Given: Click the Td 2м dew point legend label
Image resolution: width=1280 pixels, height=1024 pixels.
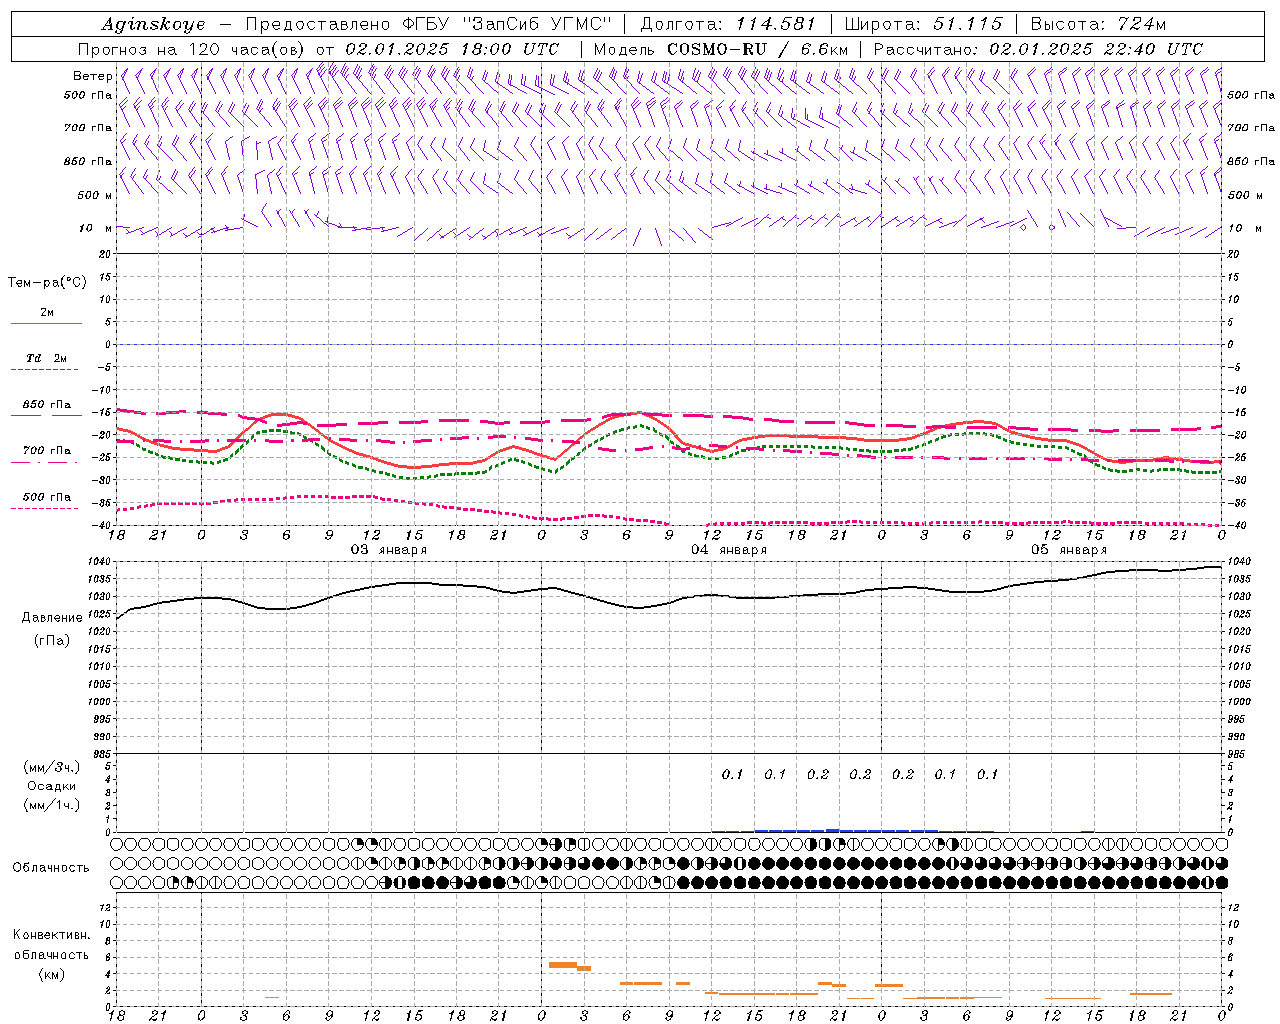Looking at the screenshot, I should 46,358.
